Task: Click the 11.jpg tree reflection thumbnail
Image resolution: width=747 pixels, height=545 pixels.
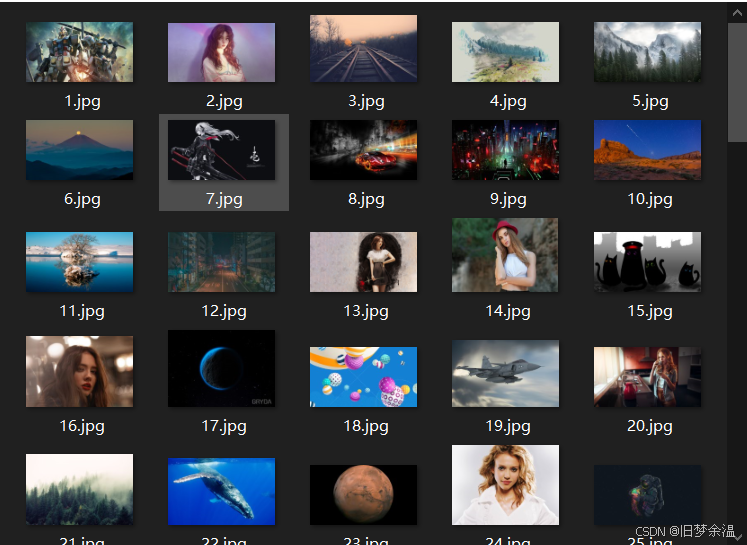Action: pos(79,262)
